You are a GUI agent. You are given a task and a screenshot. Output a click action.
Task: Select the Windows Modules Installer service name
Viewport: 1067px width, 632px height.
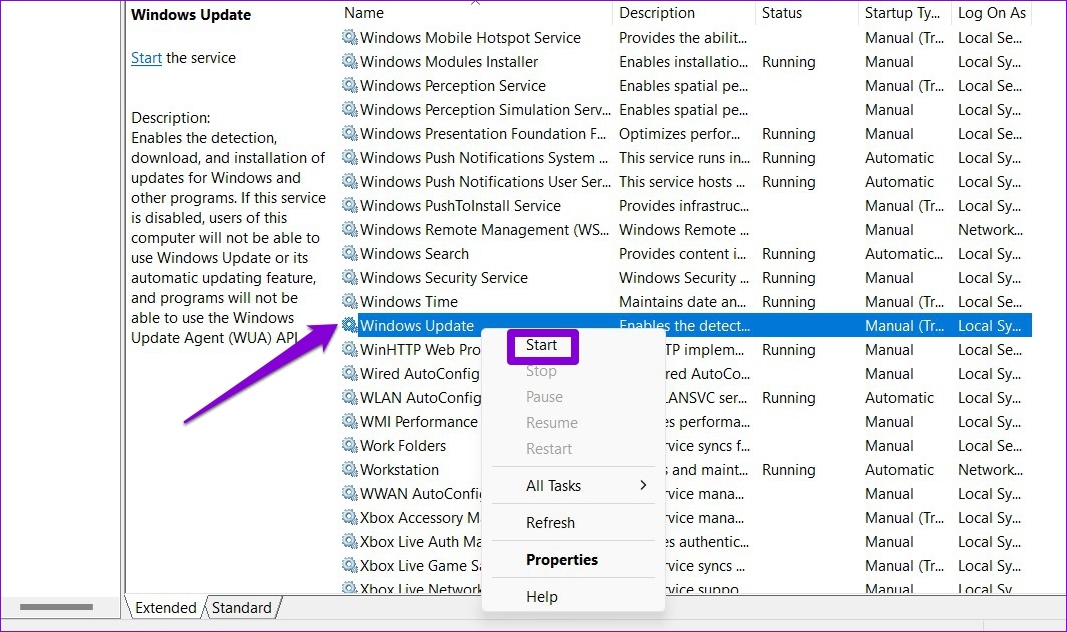coord(449,62)
